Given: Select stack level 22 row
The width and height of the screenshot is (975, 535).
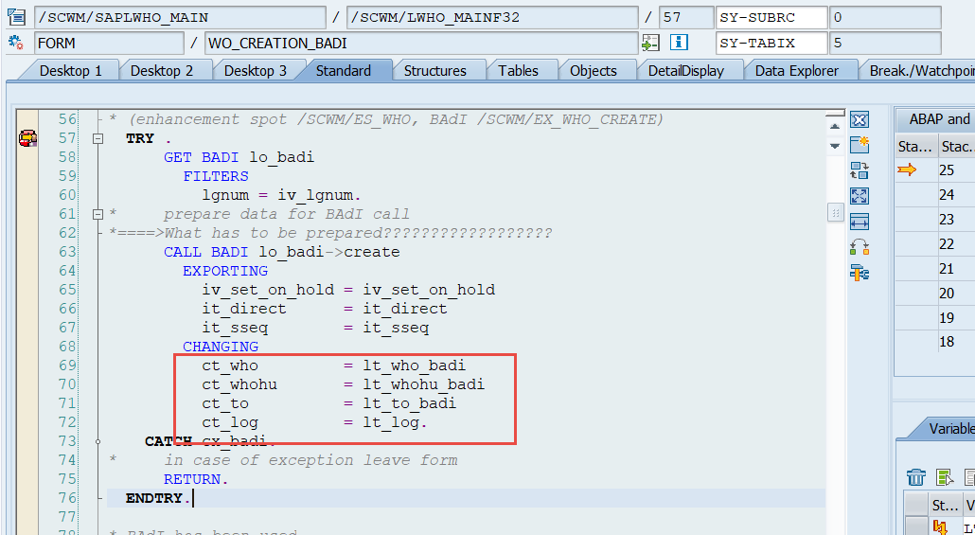Looking at the screenshot, I should (x=935, y=244).
